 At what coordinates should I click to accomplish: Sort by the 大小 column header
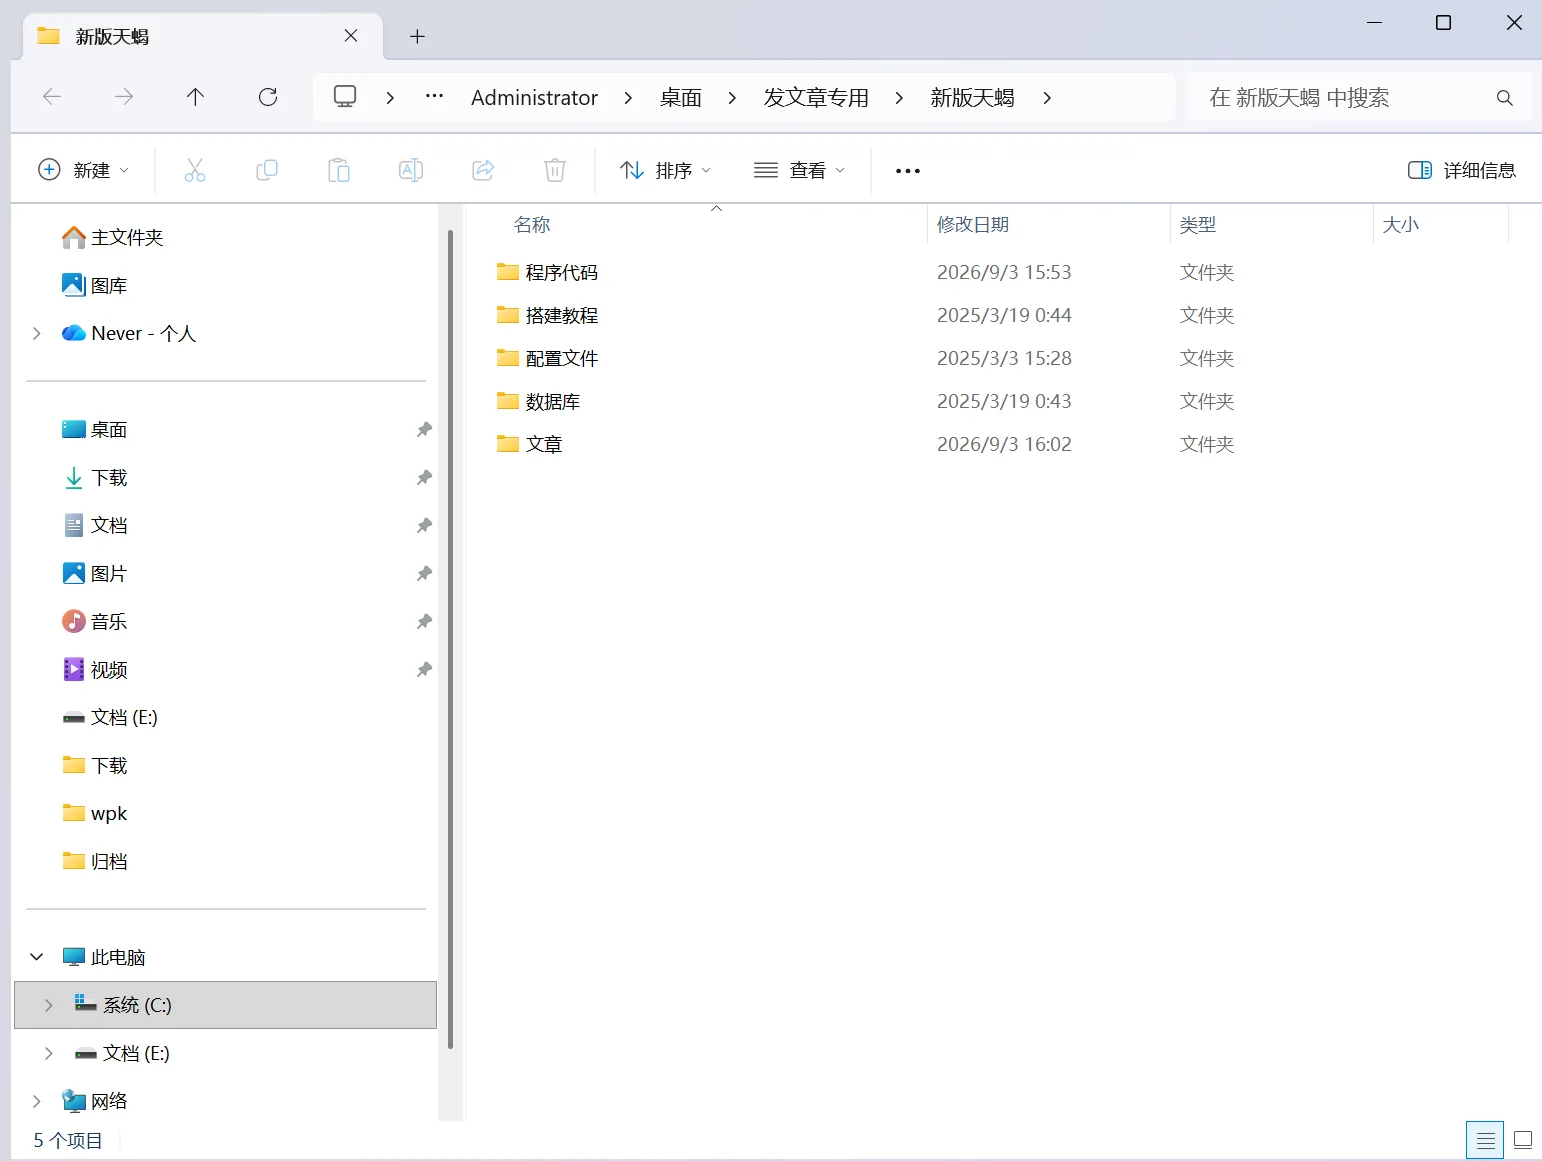click(1440, 224)
